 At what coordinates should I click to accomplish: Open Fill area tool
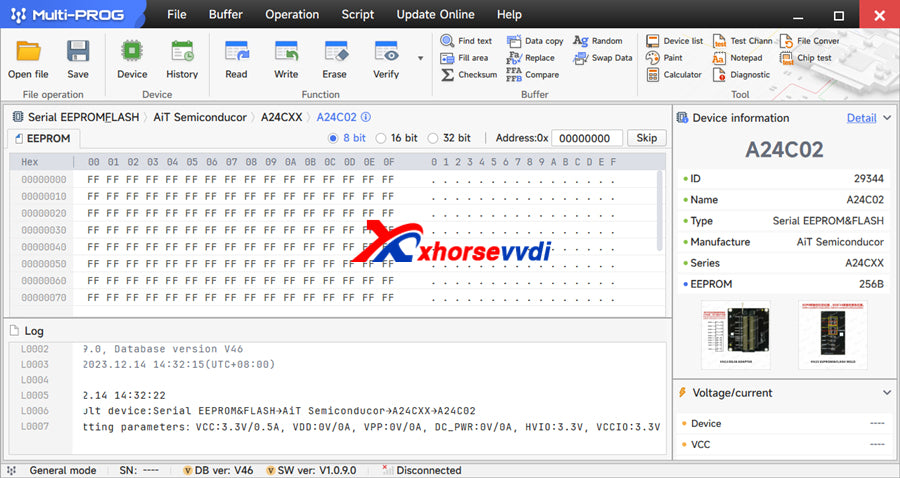pyautogui.click(x=464, y=58)
